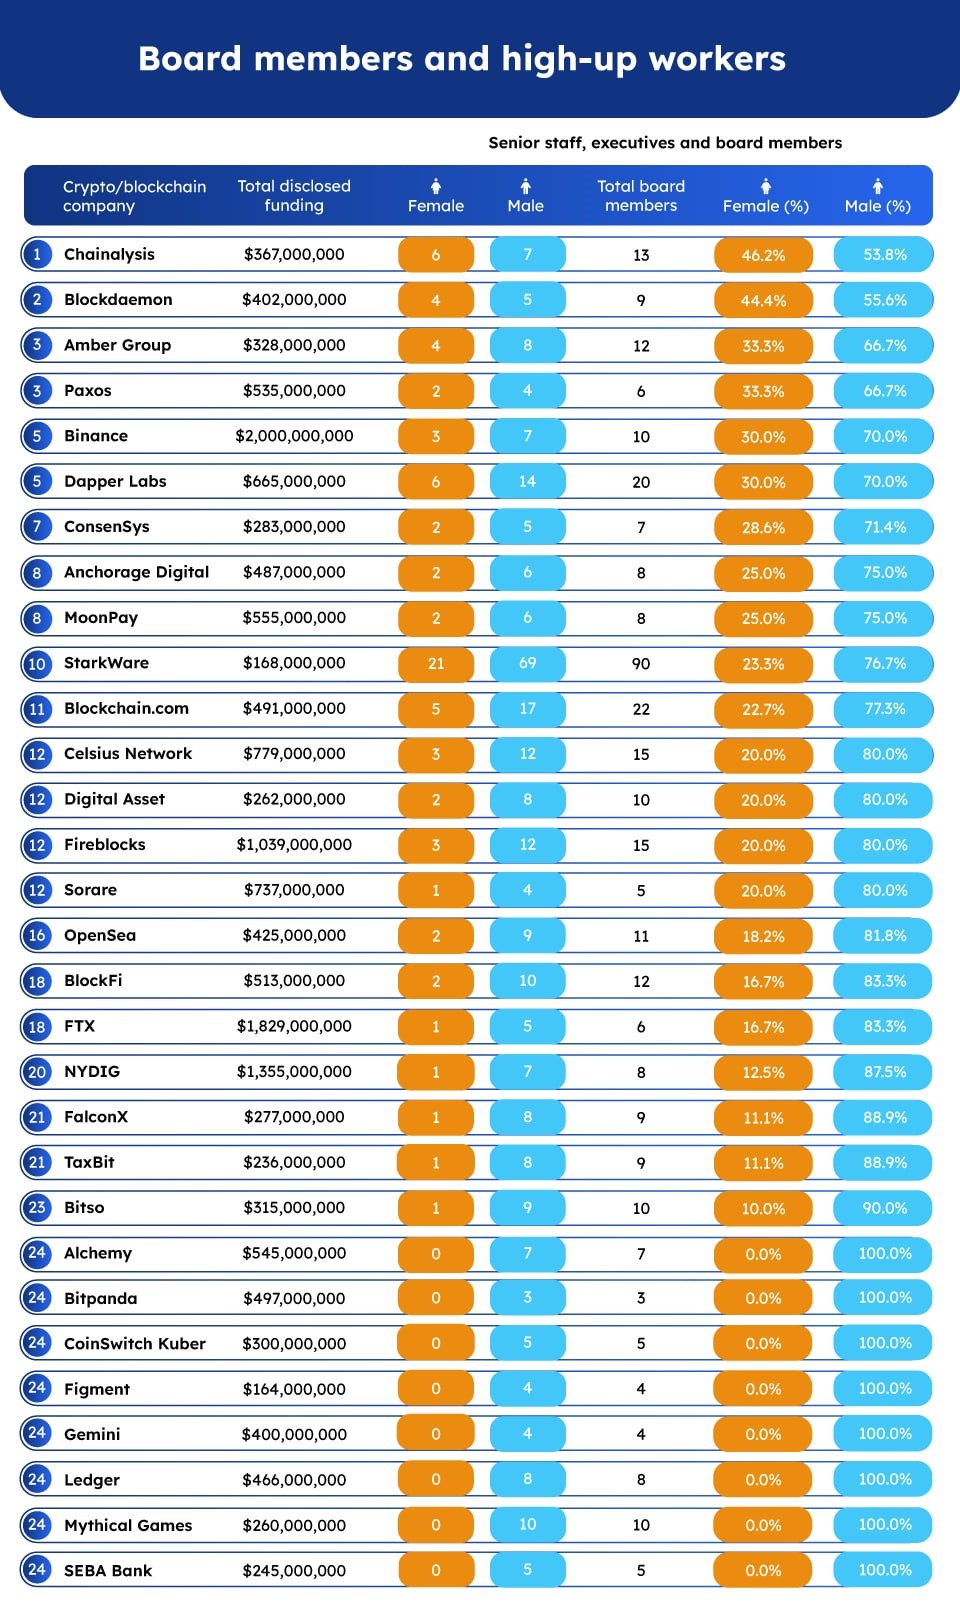The width and height of the screenshot is (960, 1611).
Task: Click the Crypto/blockchain company column header
Action: click(134, 196)
